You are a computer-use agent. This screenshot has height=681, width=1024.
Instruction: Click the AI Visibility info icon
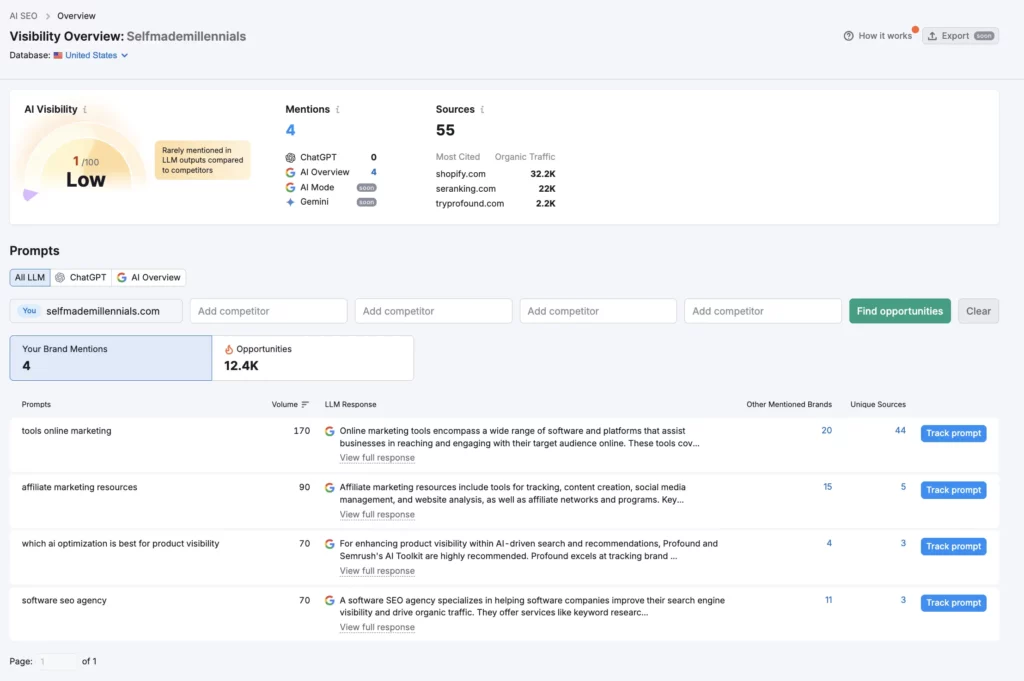pyautogui.click(x=85, y=108)
